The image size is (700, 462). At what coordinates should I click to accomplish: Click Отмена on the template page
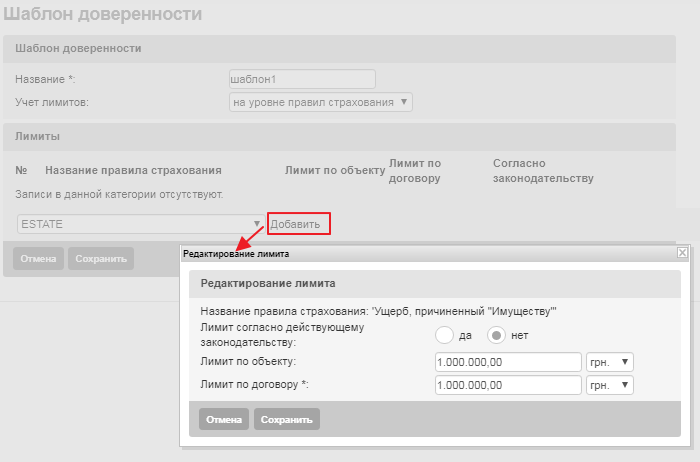click(38, 259)
